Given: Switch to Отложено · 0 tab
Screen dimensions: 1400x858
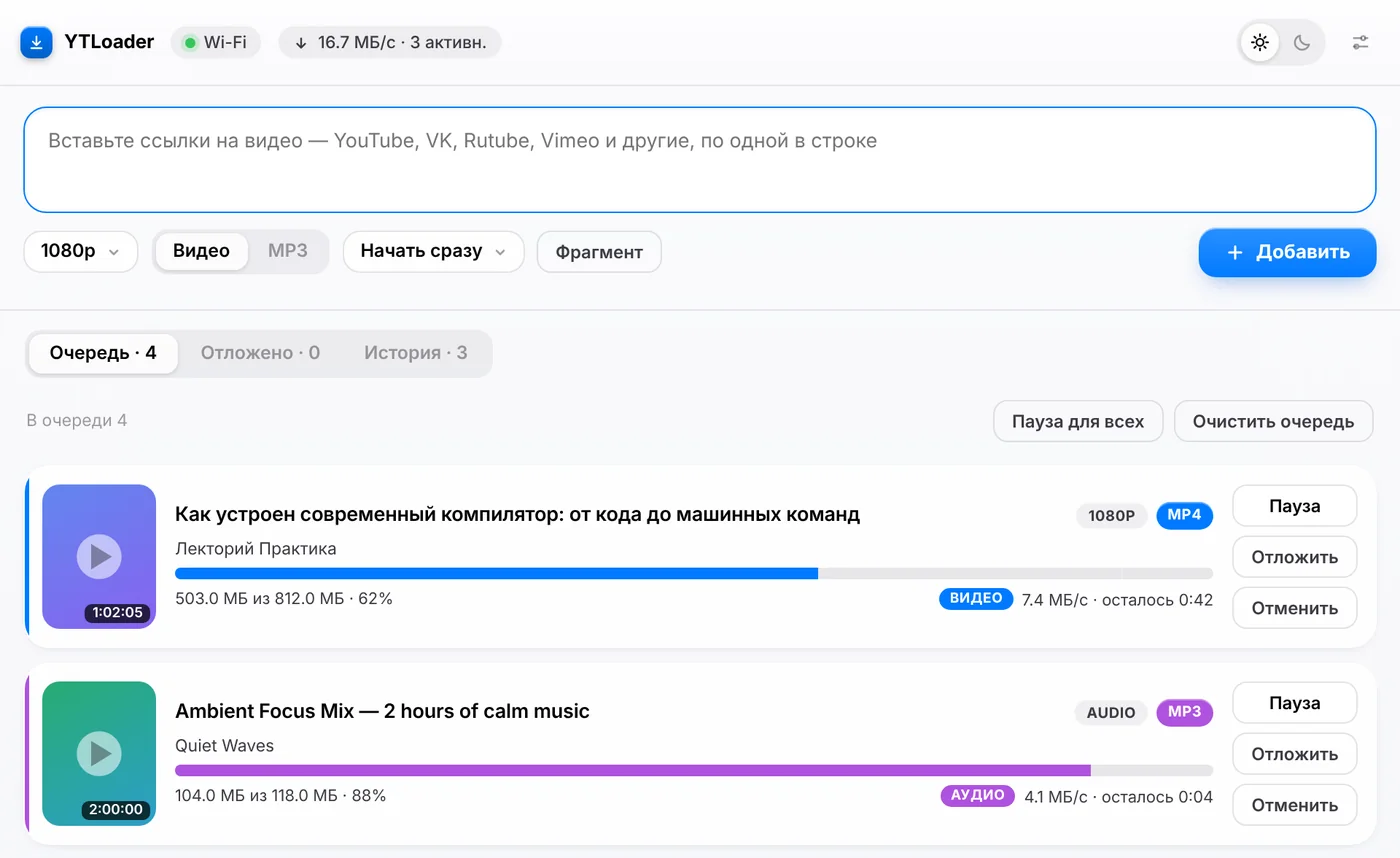Looking at the screenshot, I should click(260, 353).
